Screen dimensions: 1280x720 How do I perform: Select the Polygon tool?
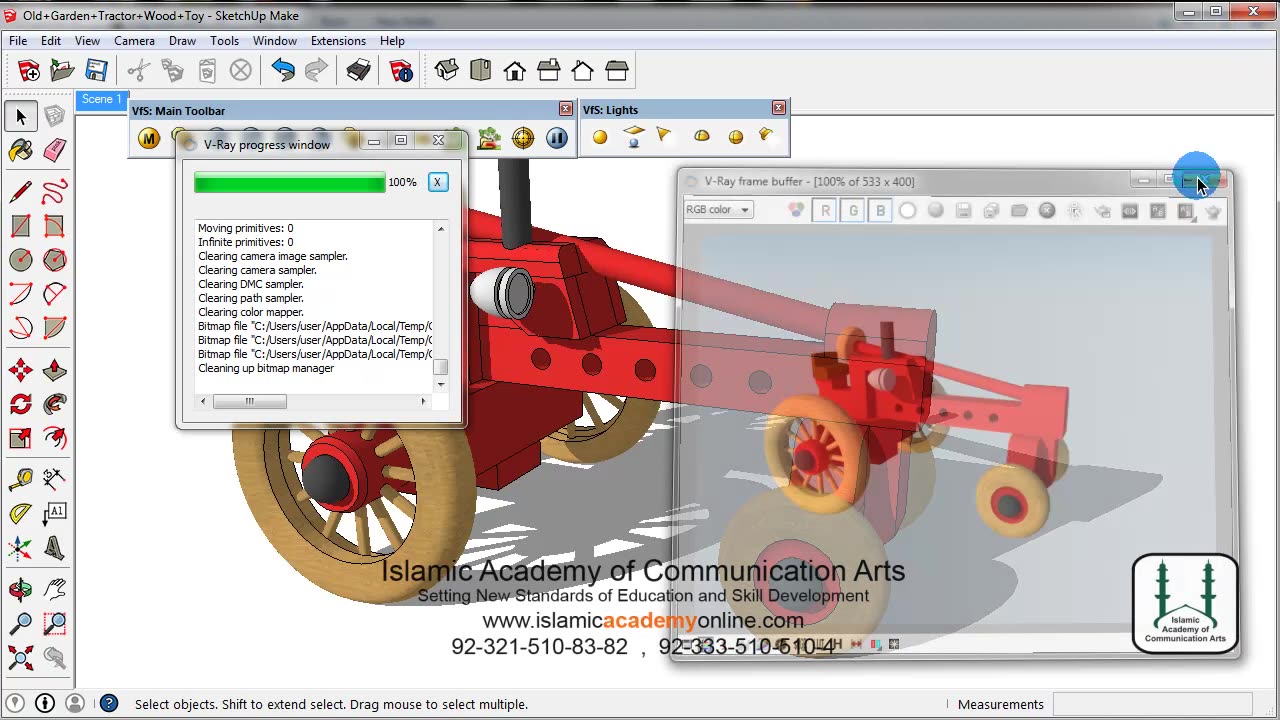[x=55, y=260]
